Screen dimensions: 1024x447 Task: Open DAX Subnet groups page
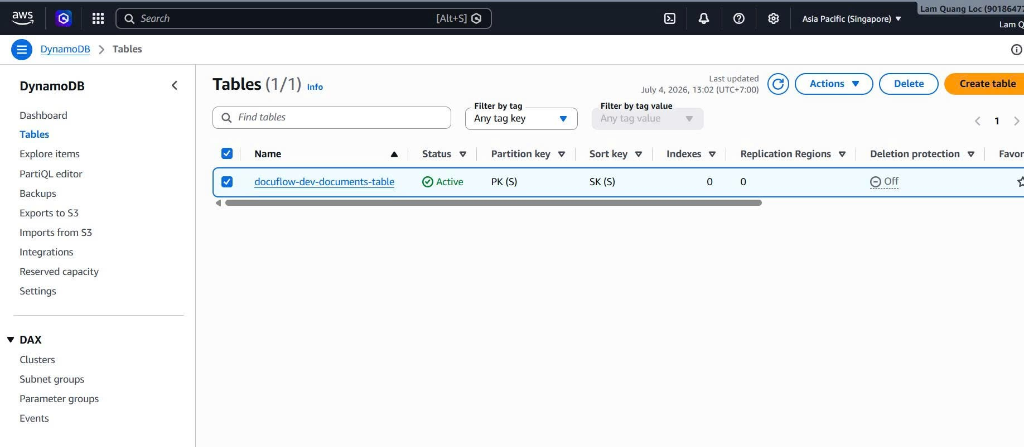tap(52, 380)
